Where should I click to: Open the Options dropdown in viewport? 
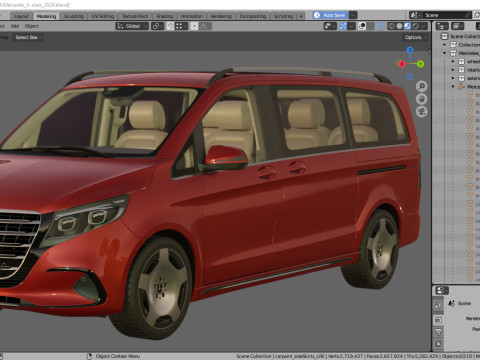pos(415,37)
